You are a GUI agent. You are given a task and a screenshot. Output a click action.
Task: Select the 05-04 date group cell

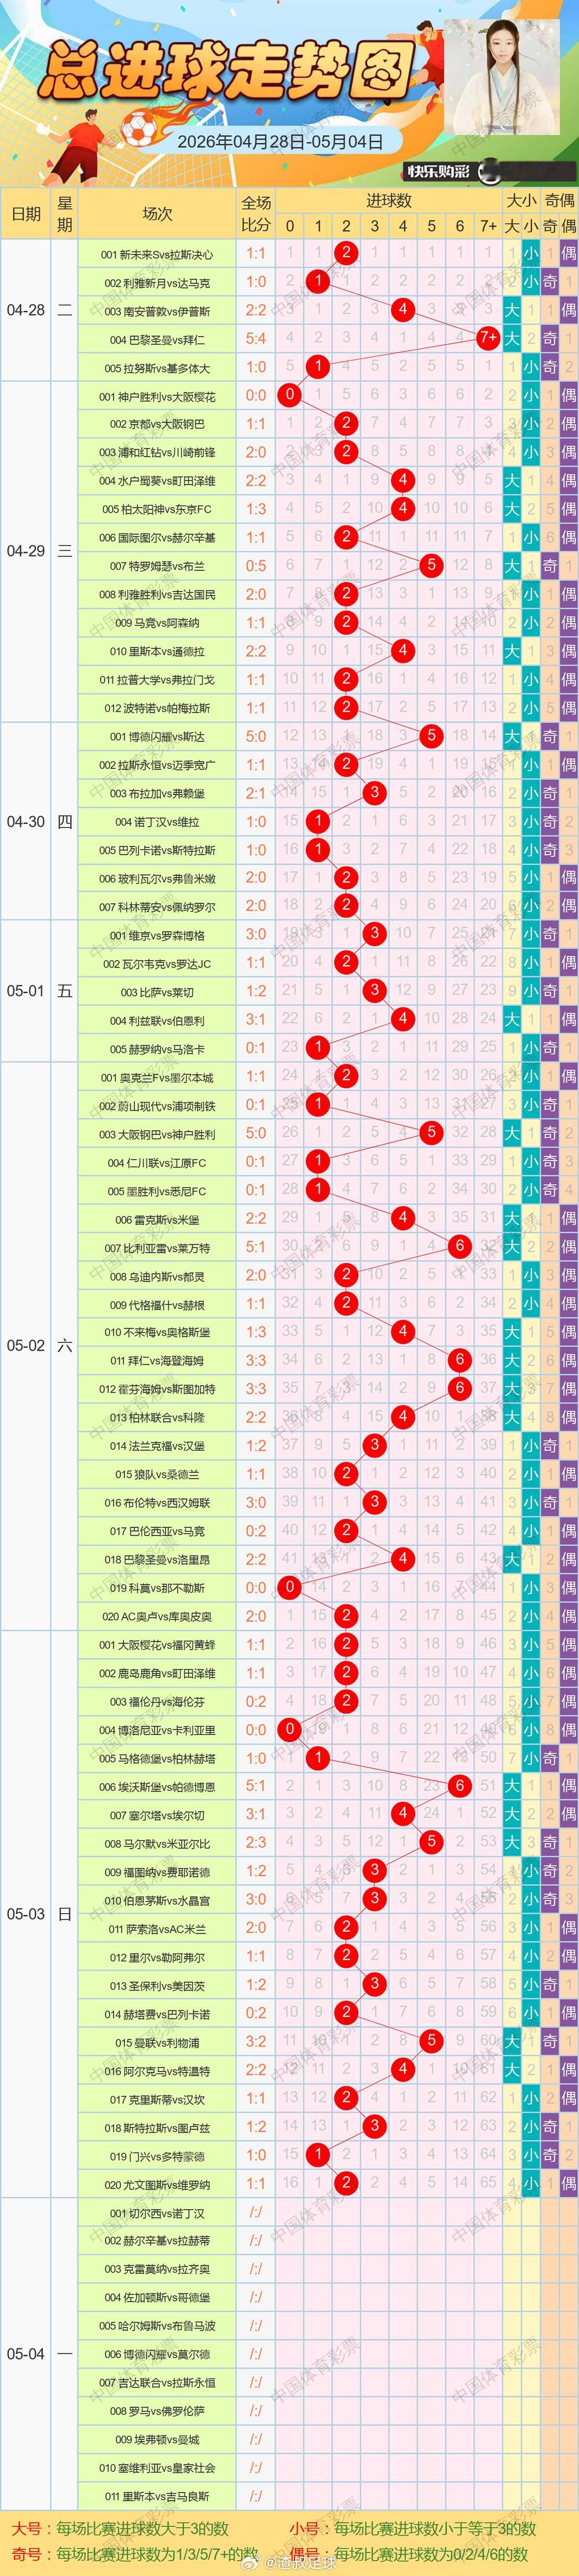click(26, 2354)
